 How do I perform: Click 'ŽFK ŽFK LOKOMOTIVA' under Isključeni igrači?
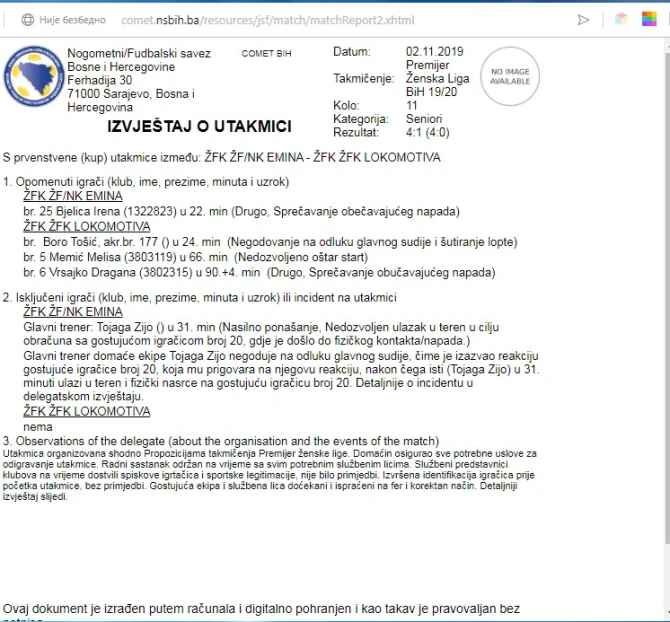(87, 411)
